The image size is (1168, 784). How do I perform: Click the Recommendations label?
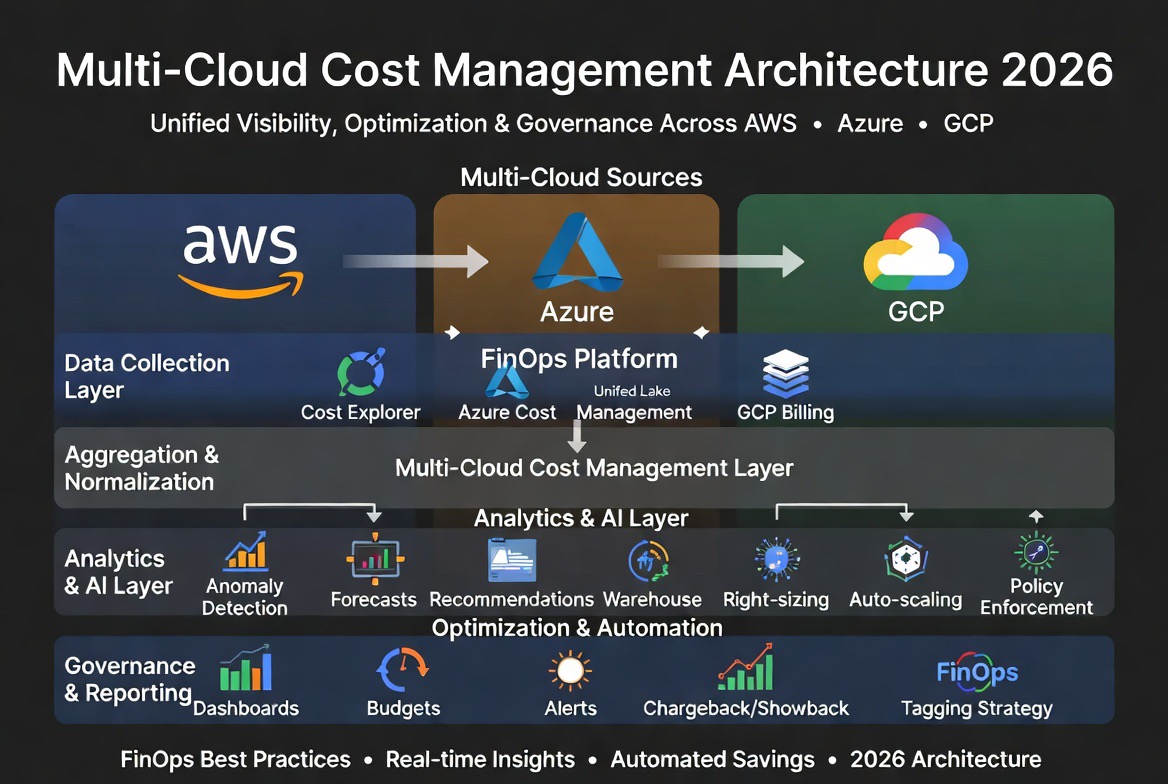tap(511, 599)
